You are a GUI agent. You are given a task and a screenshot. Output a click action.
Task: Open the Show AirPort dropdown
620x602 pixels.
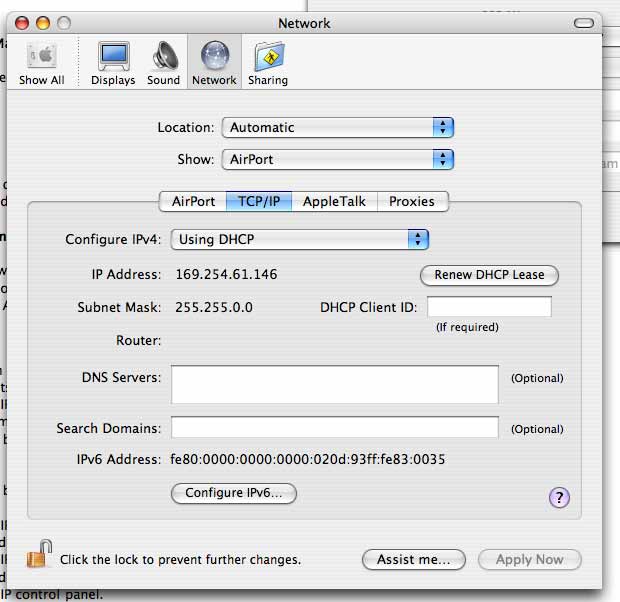338,159
